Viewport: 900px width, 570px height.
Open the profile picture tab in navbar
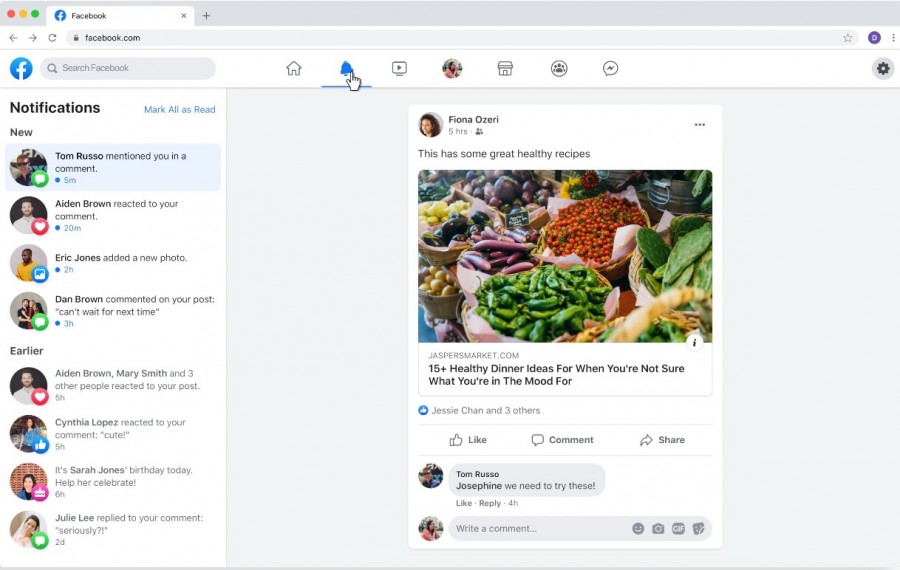click(x=452, y=68)
